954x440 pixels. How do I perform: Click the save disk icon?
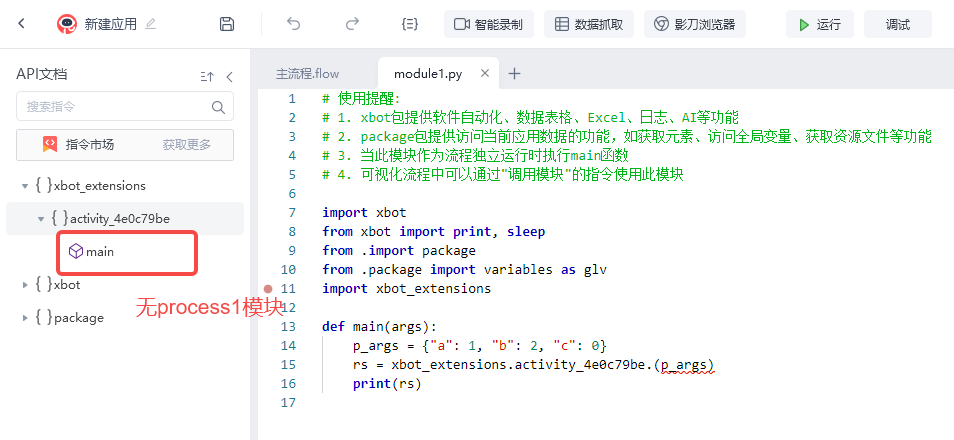227,24
